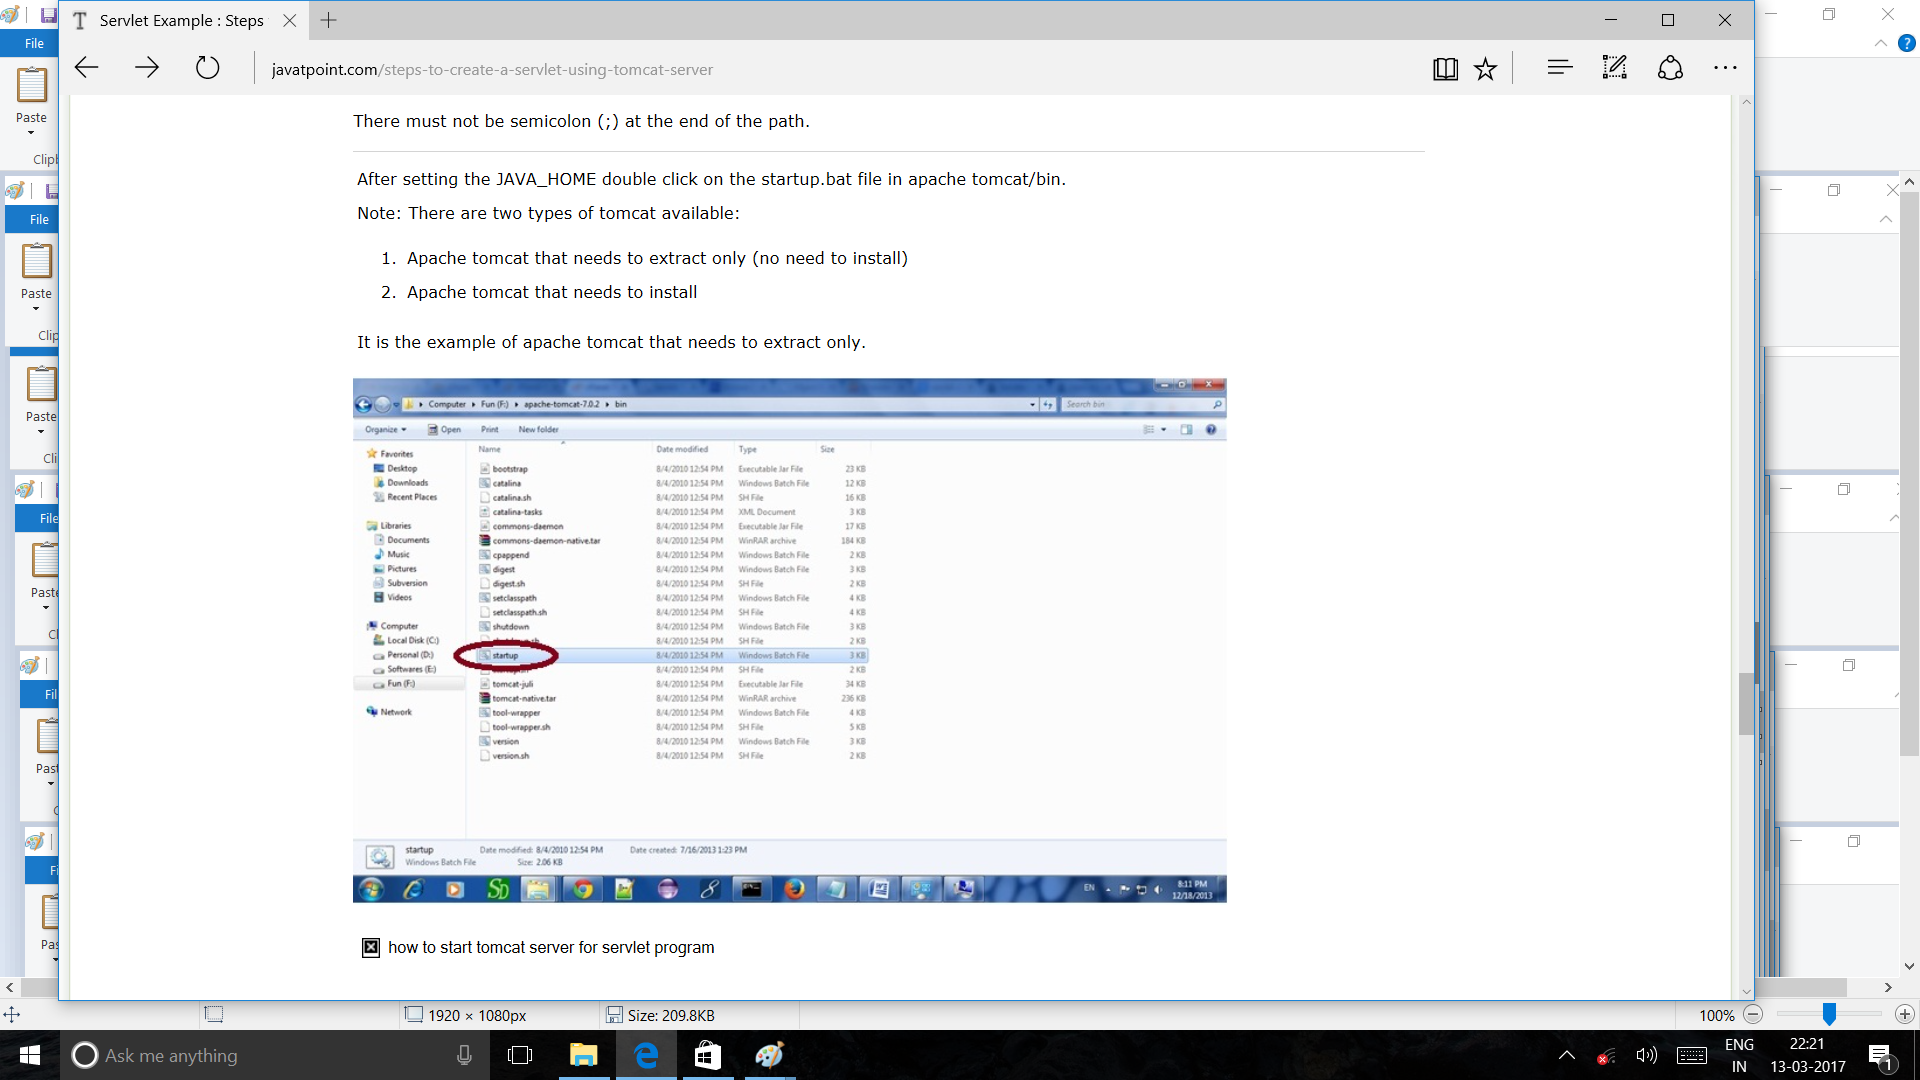
Task: Refresh the javatpoint page
Action: (x=207, y=68)
